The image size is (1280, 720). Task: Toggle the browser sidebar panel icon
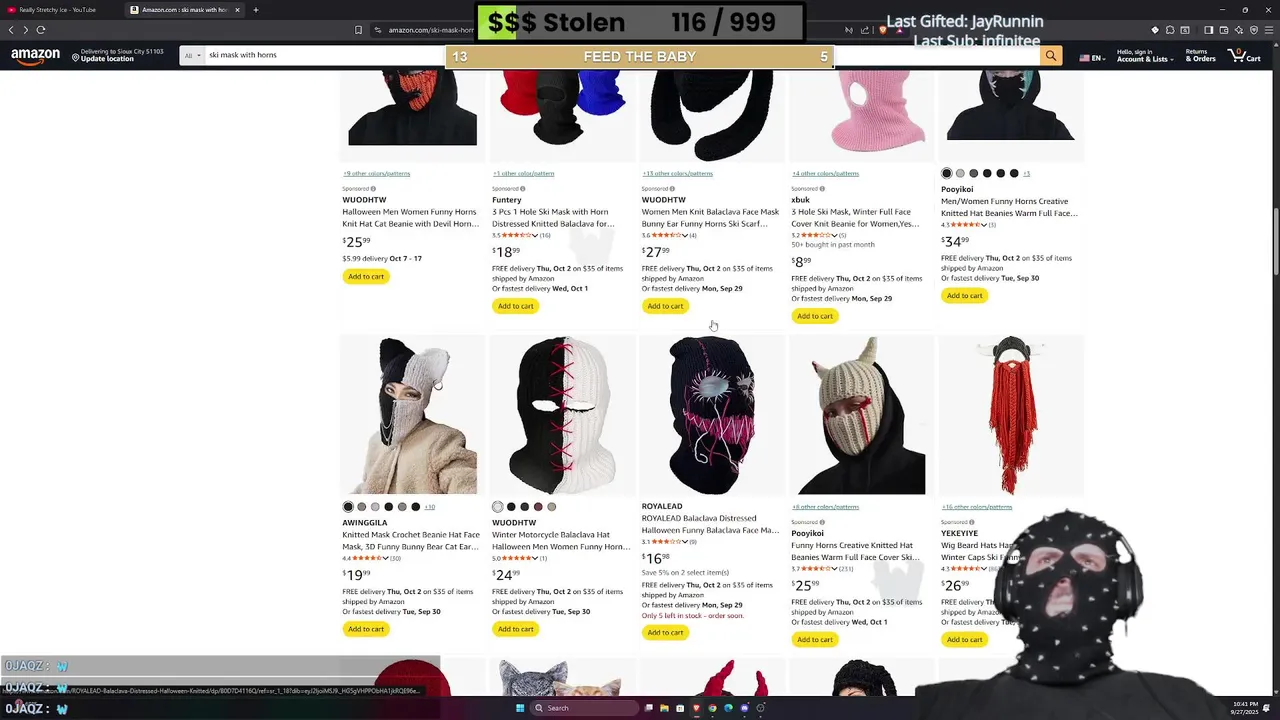click(x=1208, y=30)
